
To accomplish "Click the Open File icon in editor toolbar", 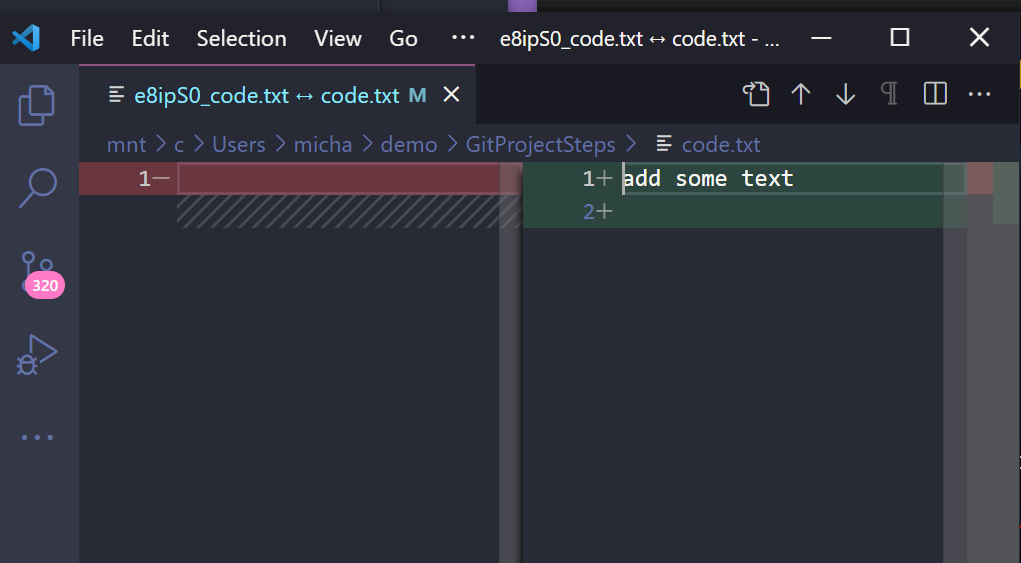I will (x=756, y=94).
